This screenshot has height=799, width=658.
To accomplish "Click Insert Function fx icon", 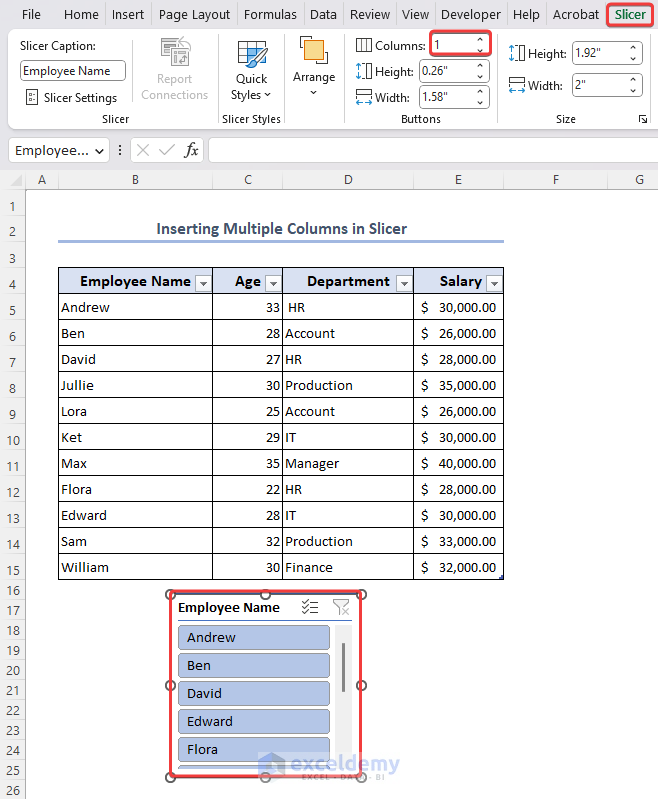I will point(191,150).
